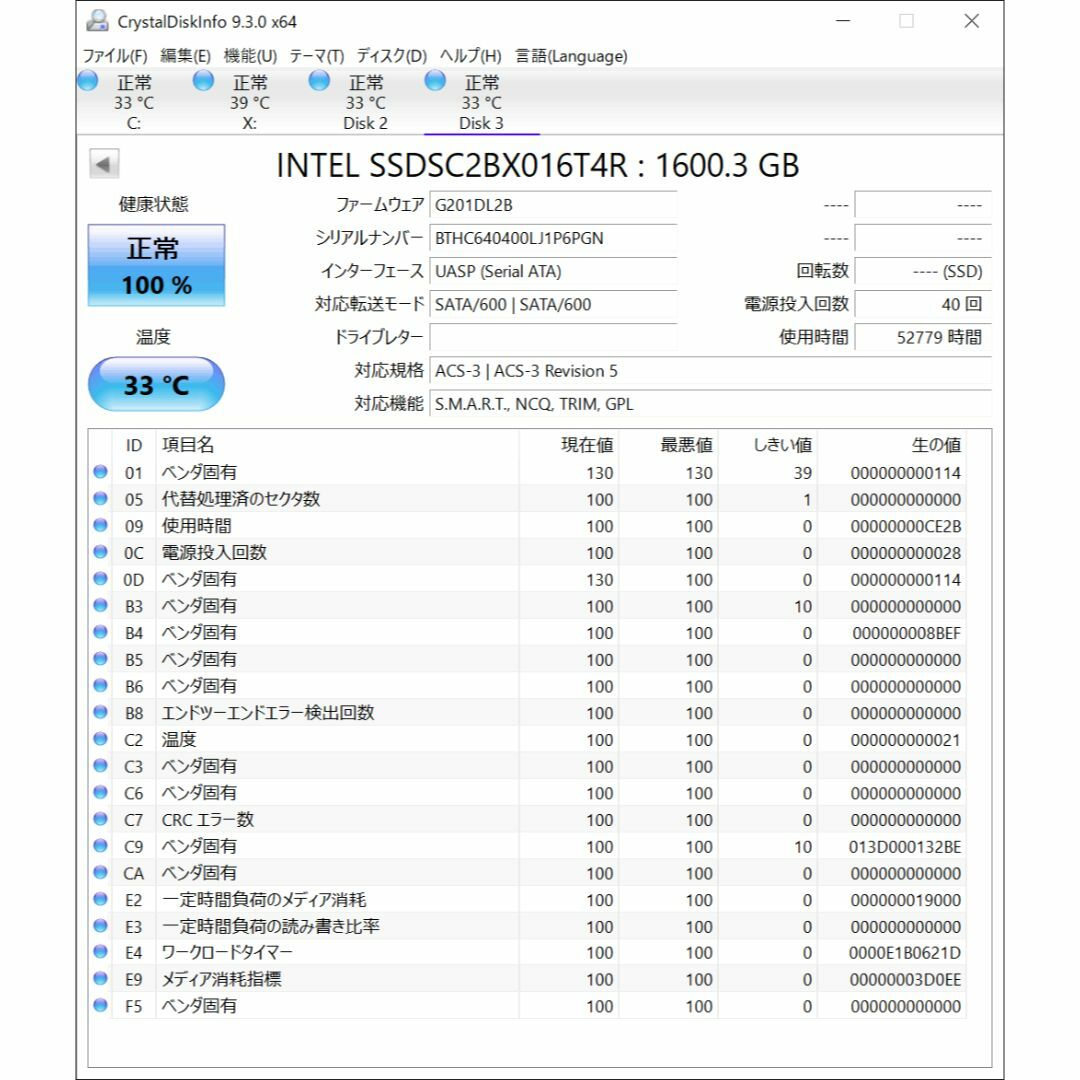Image resolution: width=1080 pixels, height=1080 pixels.
Task: Click the firmware field G201DL2B
Action: pyautogui.click(x=553, y=205)
